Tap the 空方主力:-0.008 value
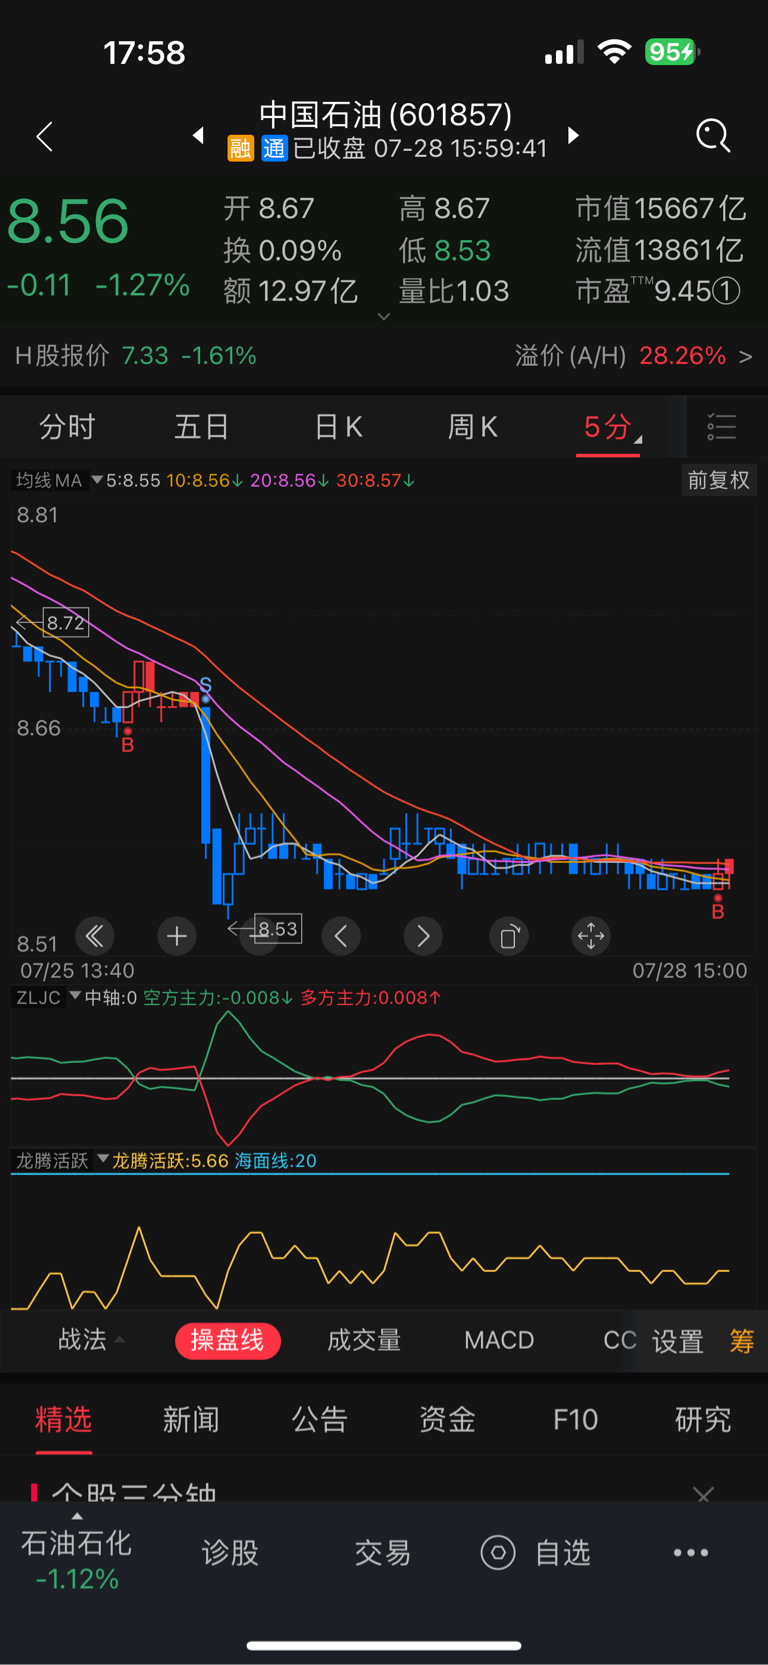The image size is (768, 1665). [218, 997]
